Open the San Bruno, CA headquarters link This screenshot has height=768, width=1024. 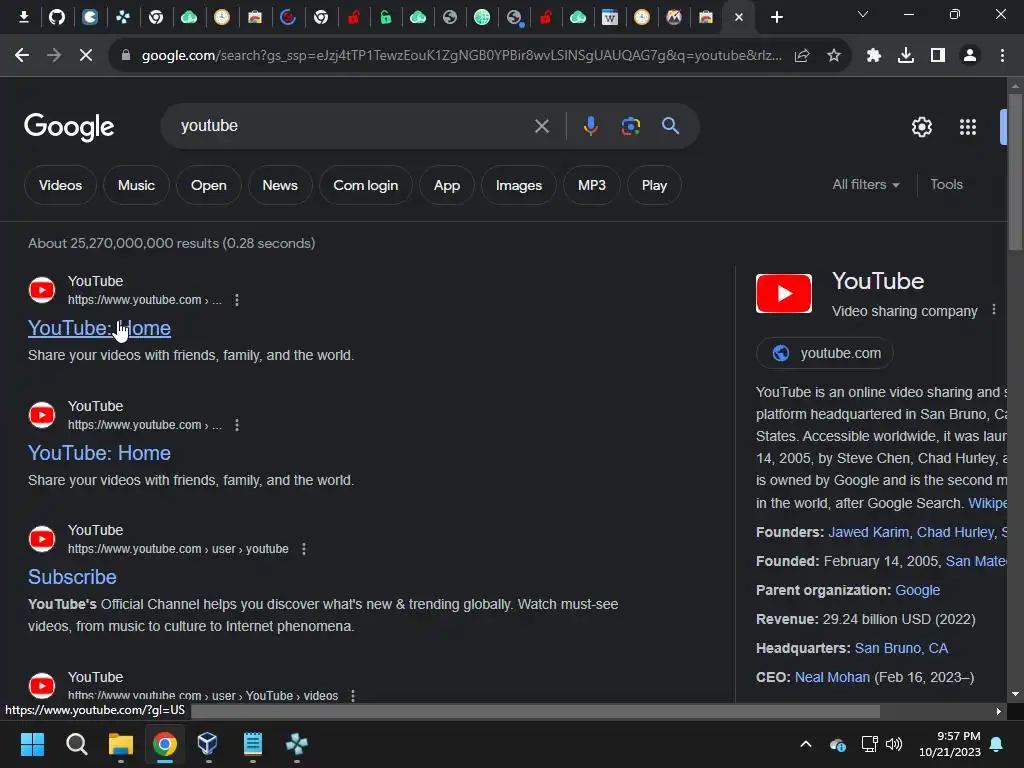(x=901, y=648)
